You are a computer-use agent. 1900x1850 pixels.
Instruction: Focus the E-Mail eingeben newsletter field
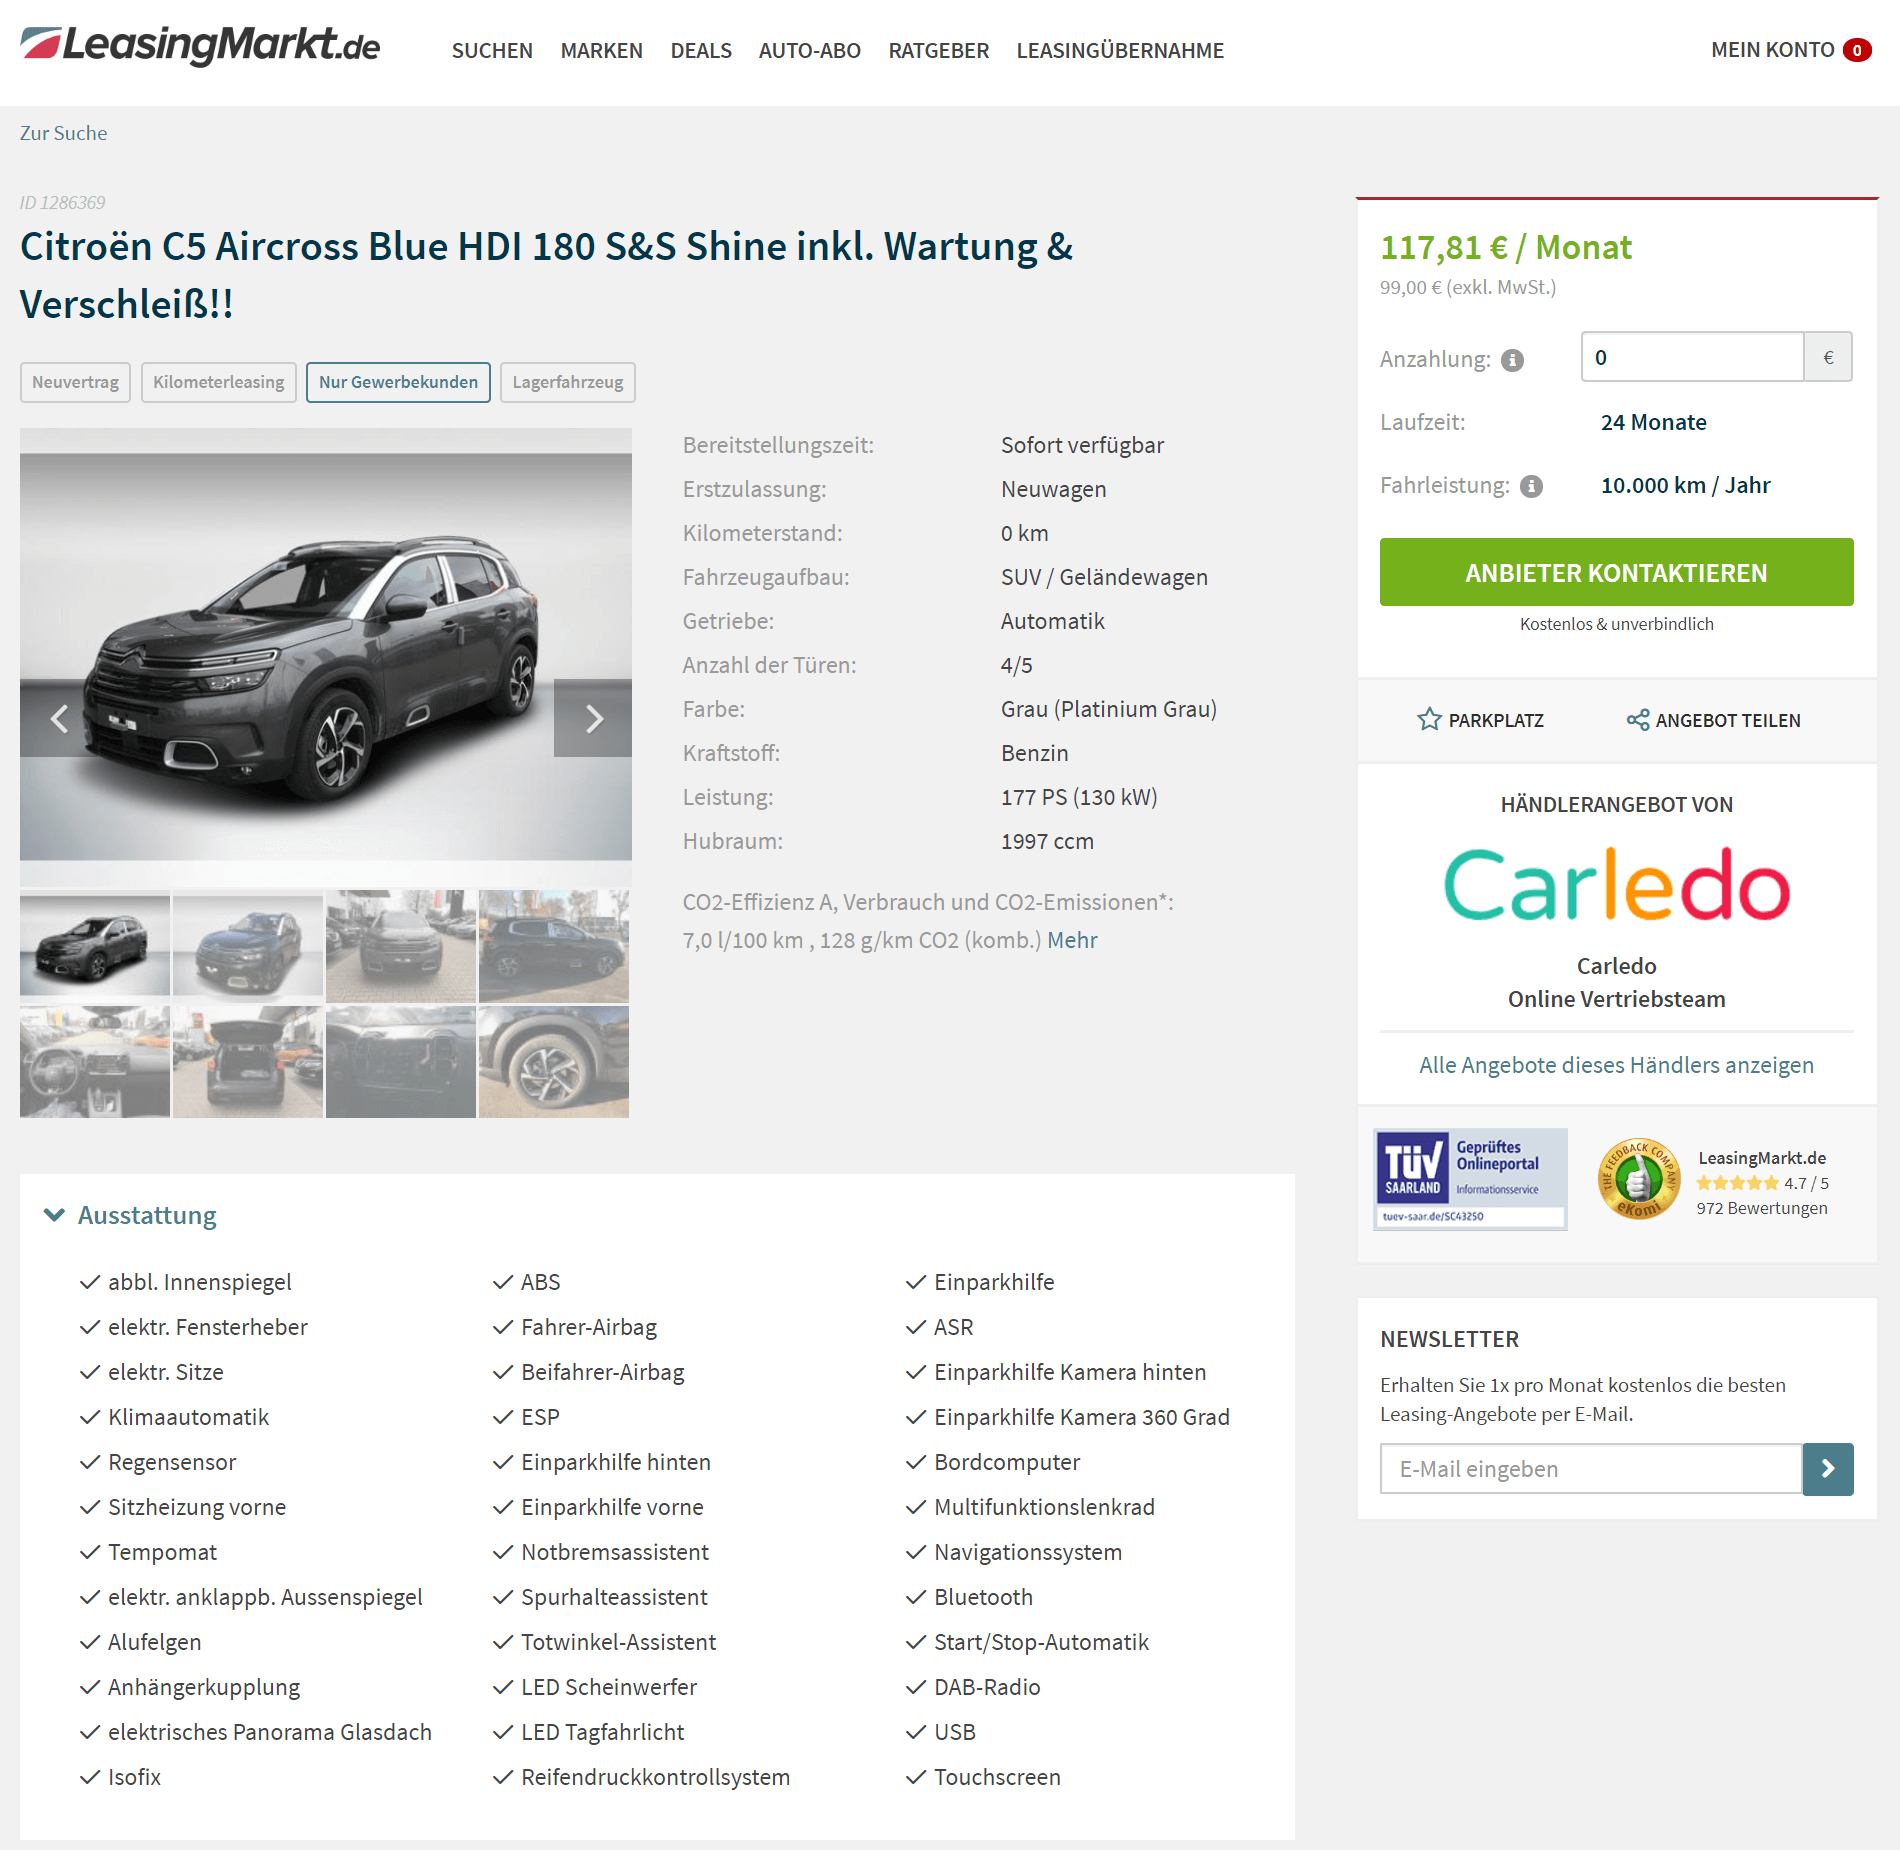[x=1591, y=1469]
